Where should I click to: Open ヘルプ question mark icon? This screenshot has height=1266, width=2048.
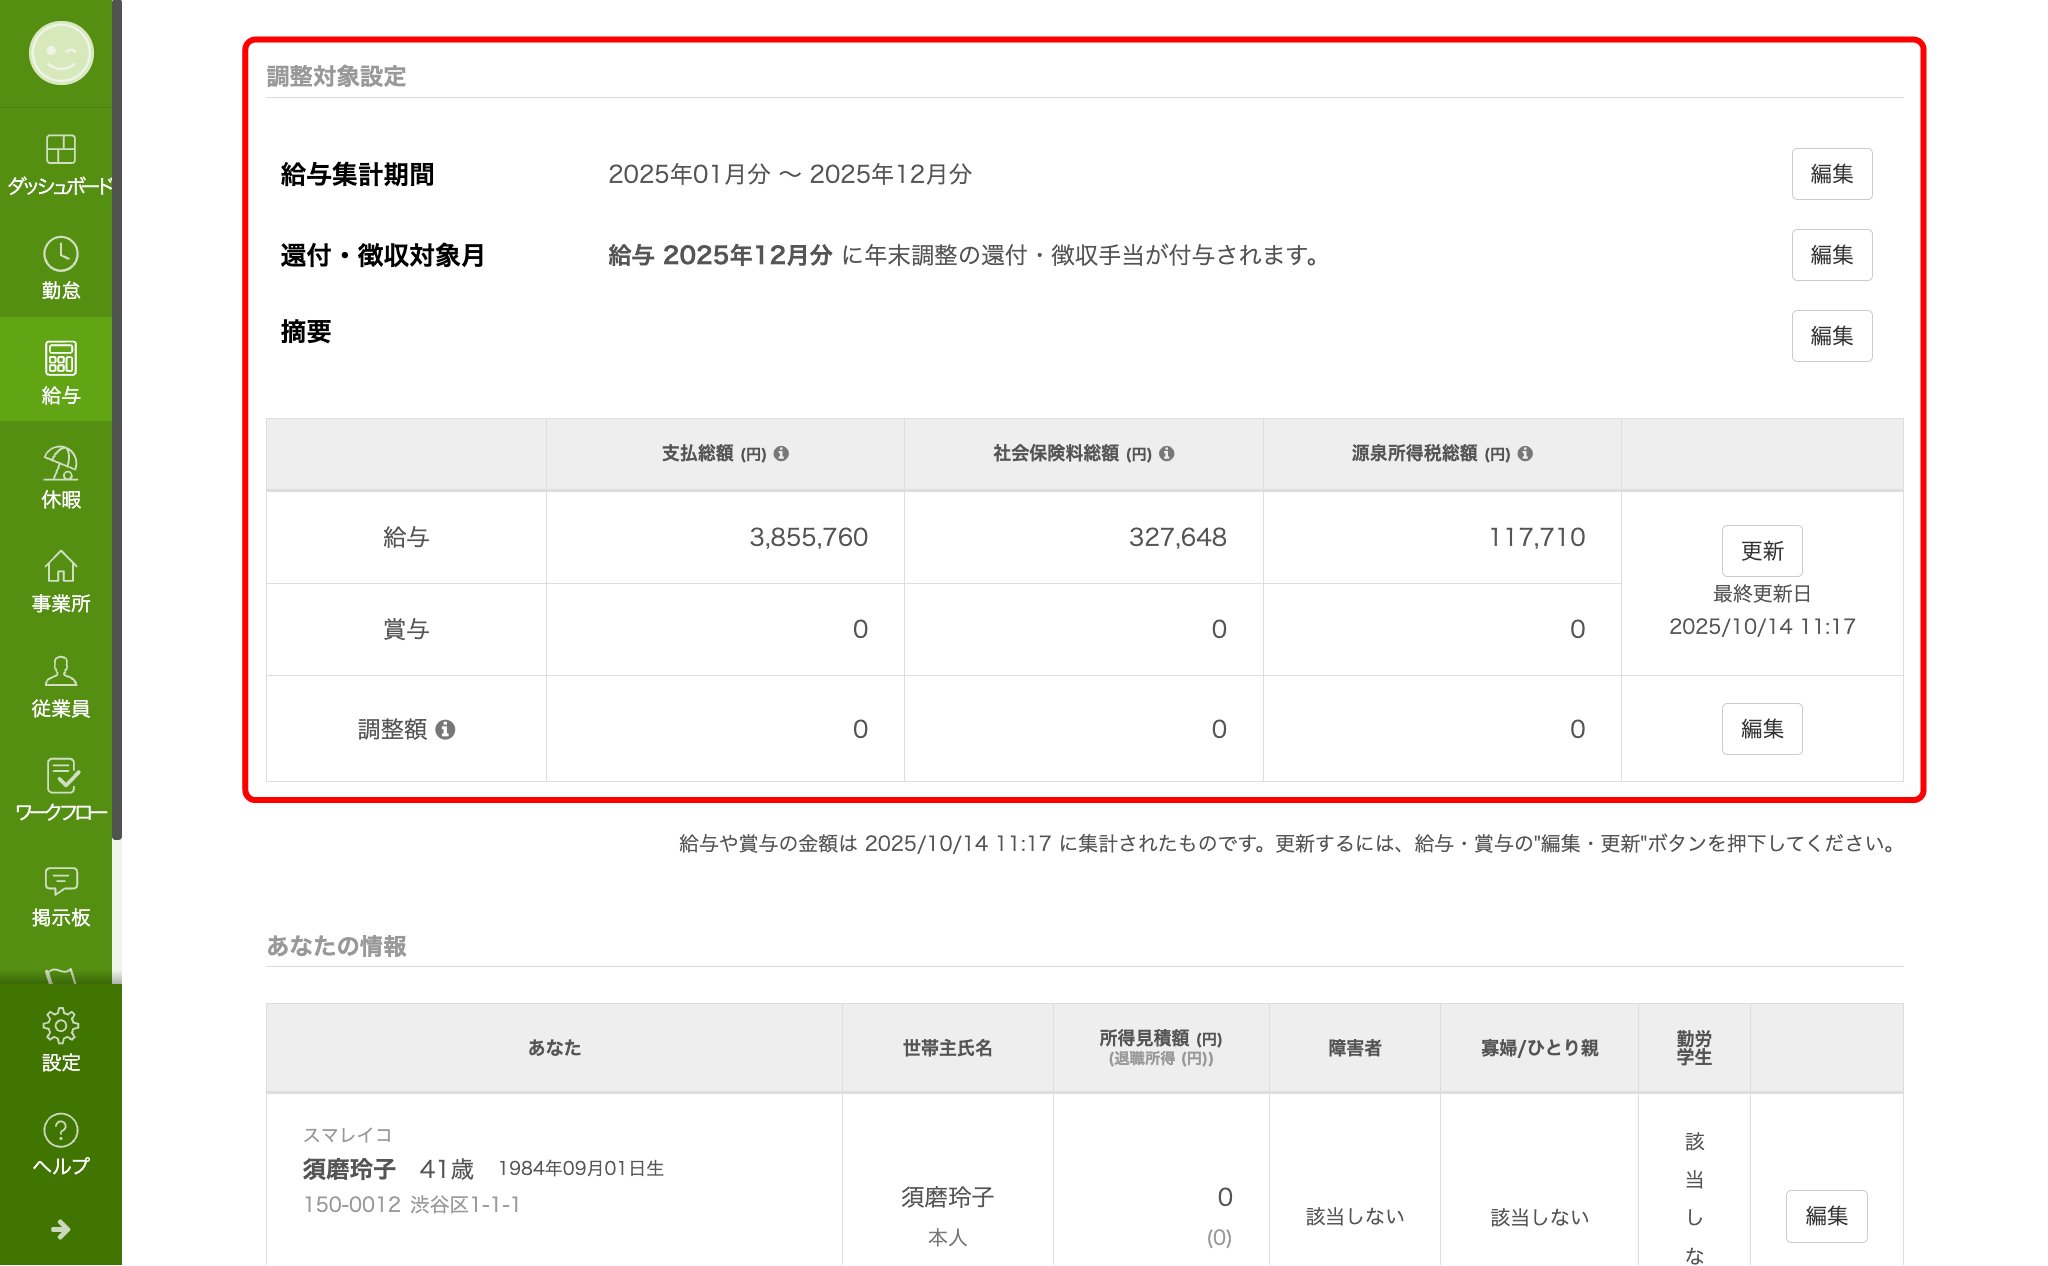(60, 1131)
